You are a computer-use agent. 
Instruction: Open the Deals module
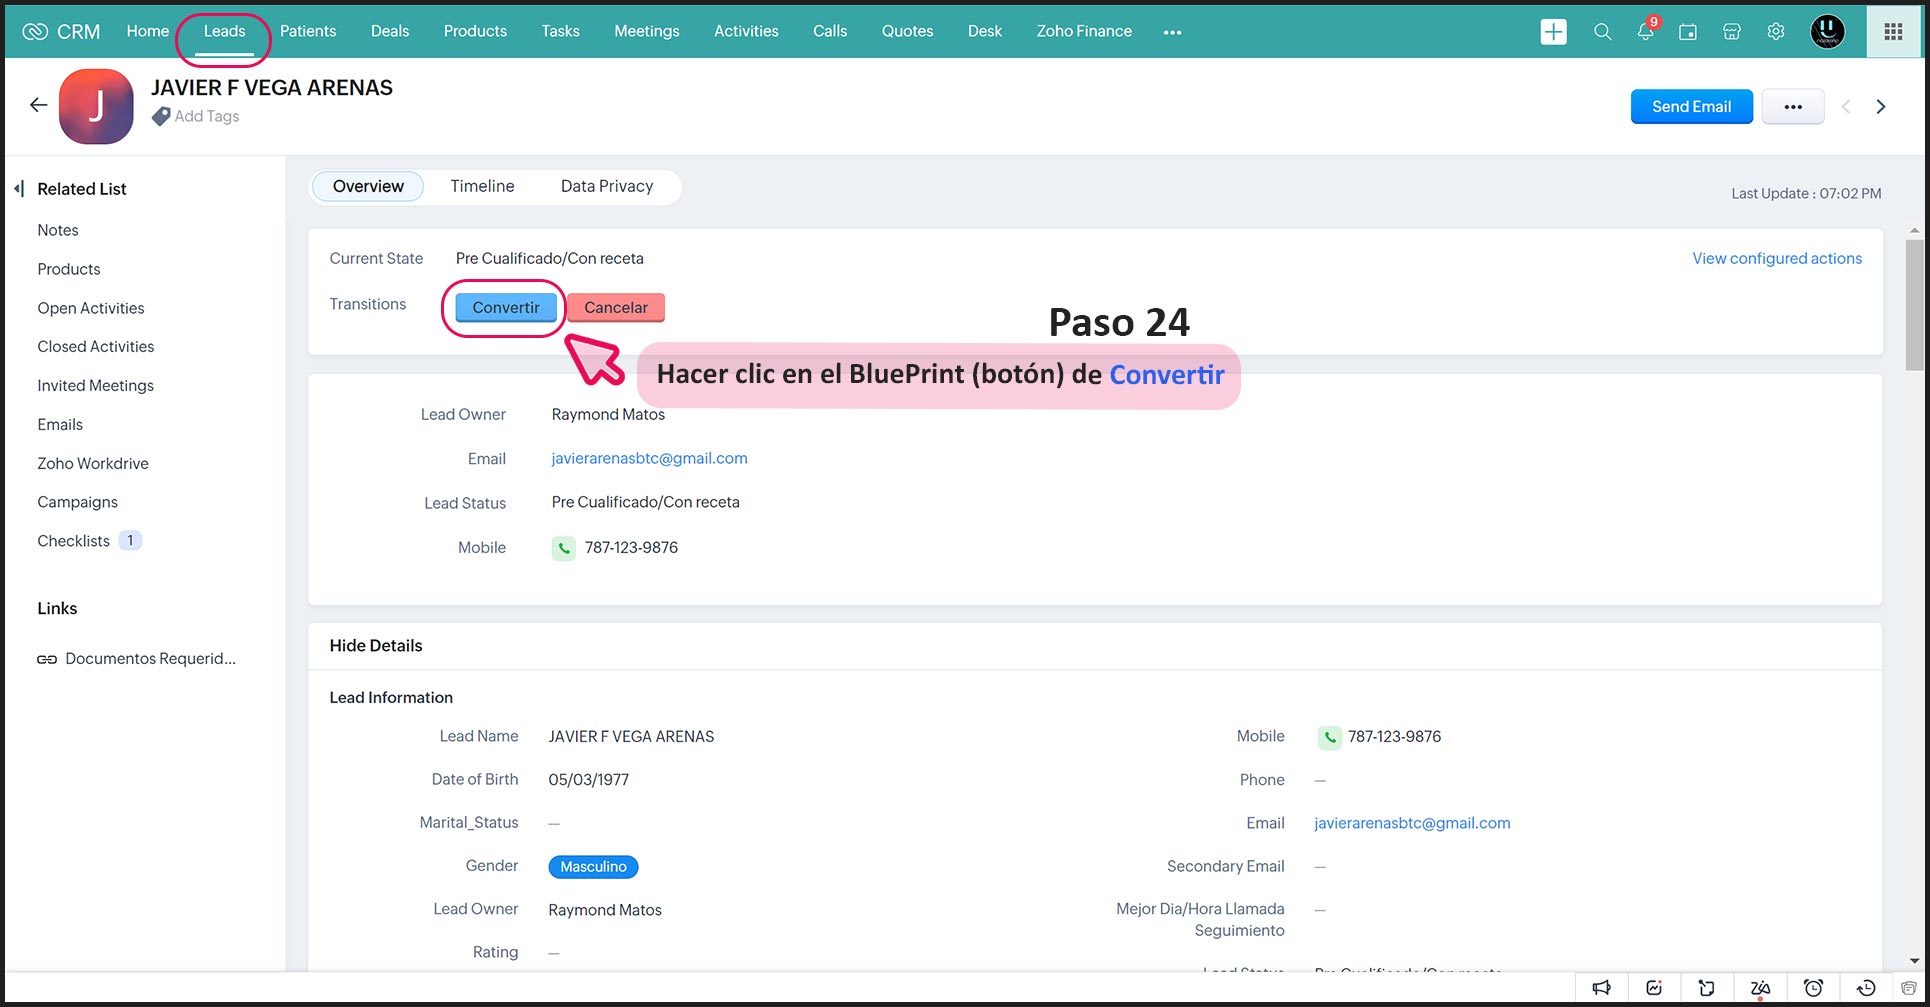pyautogui.click(x=389, y=32)
